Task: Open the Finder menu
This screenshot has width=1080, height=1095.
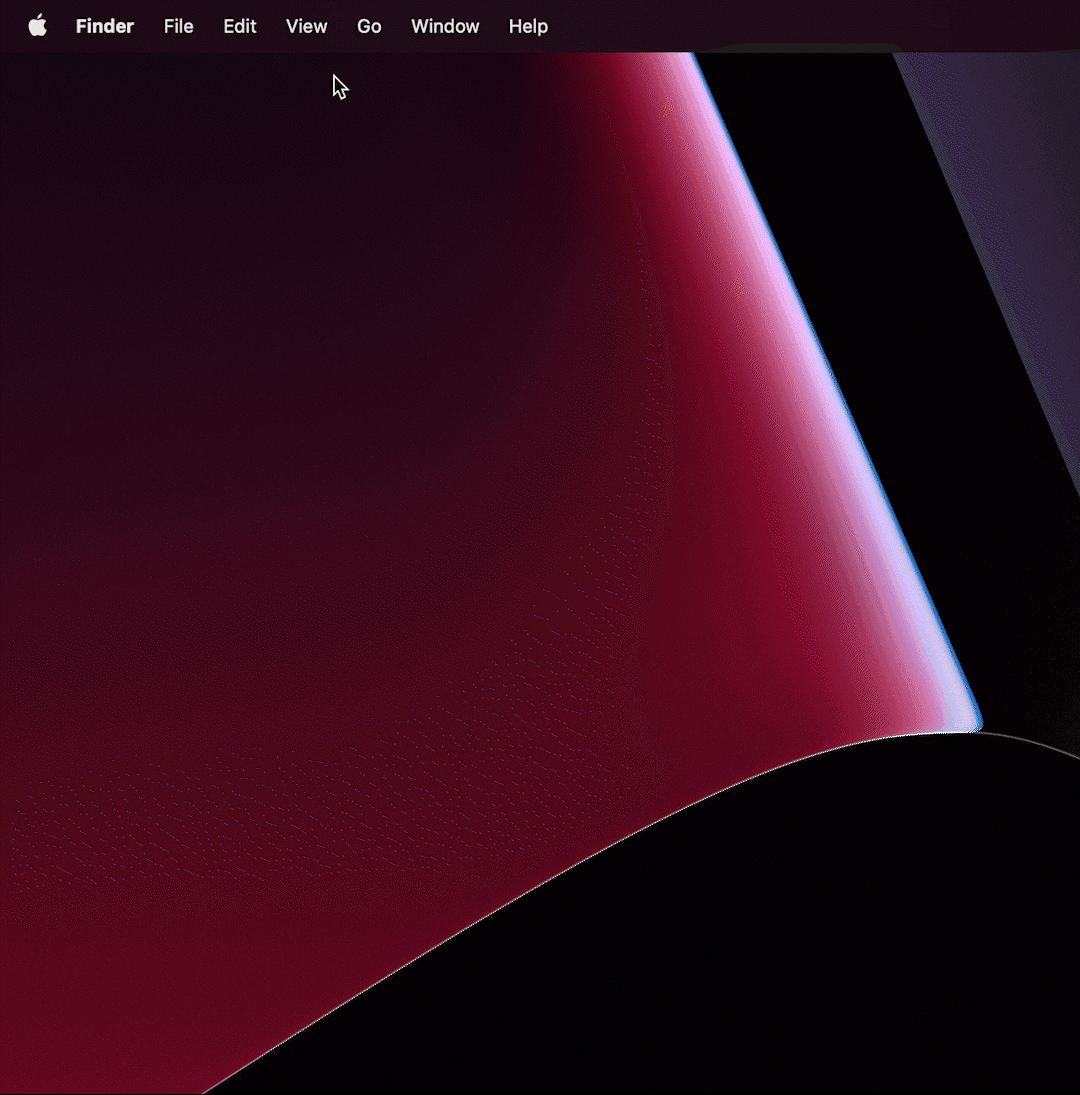Action: point(105,27)
